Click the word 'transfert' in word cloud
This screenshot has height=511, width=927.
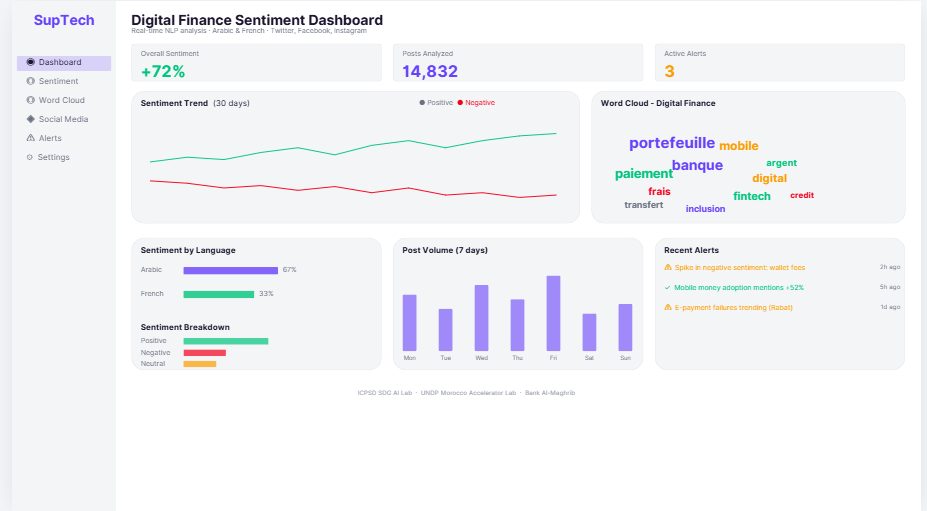644,205
